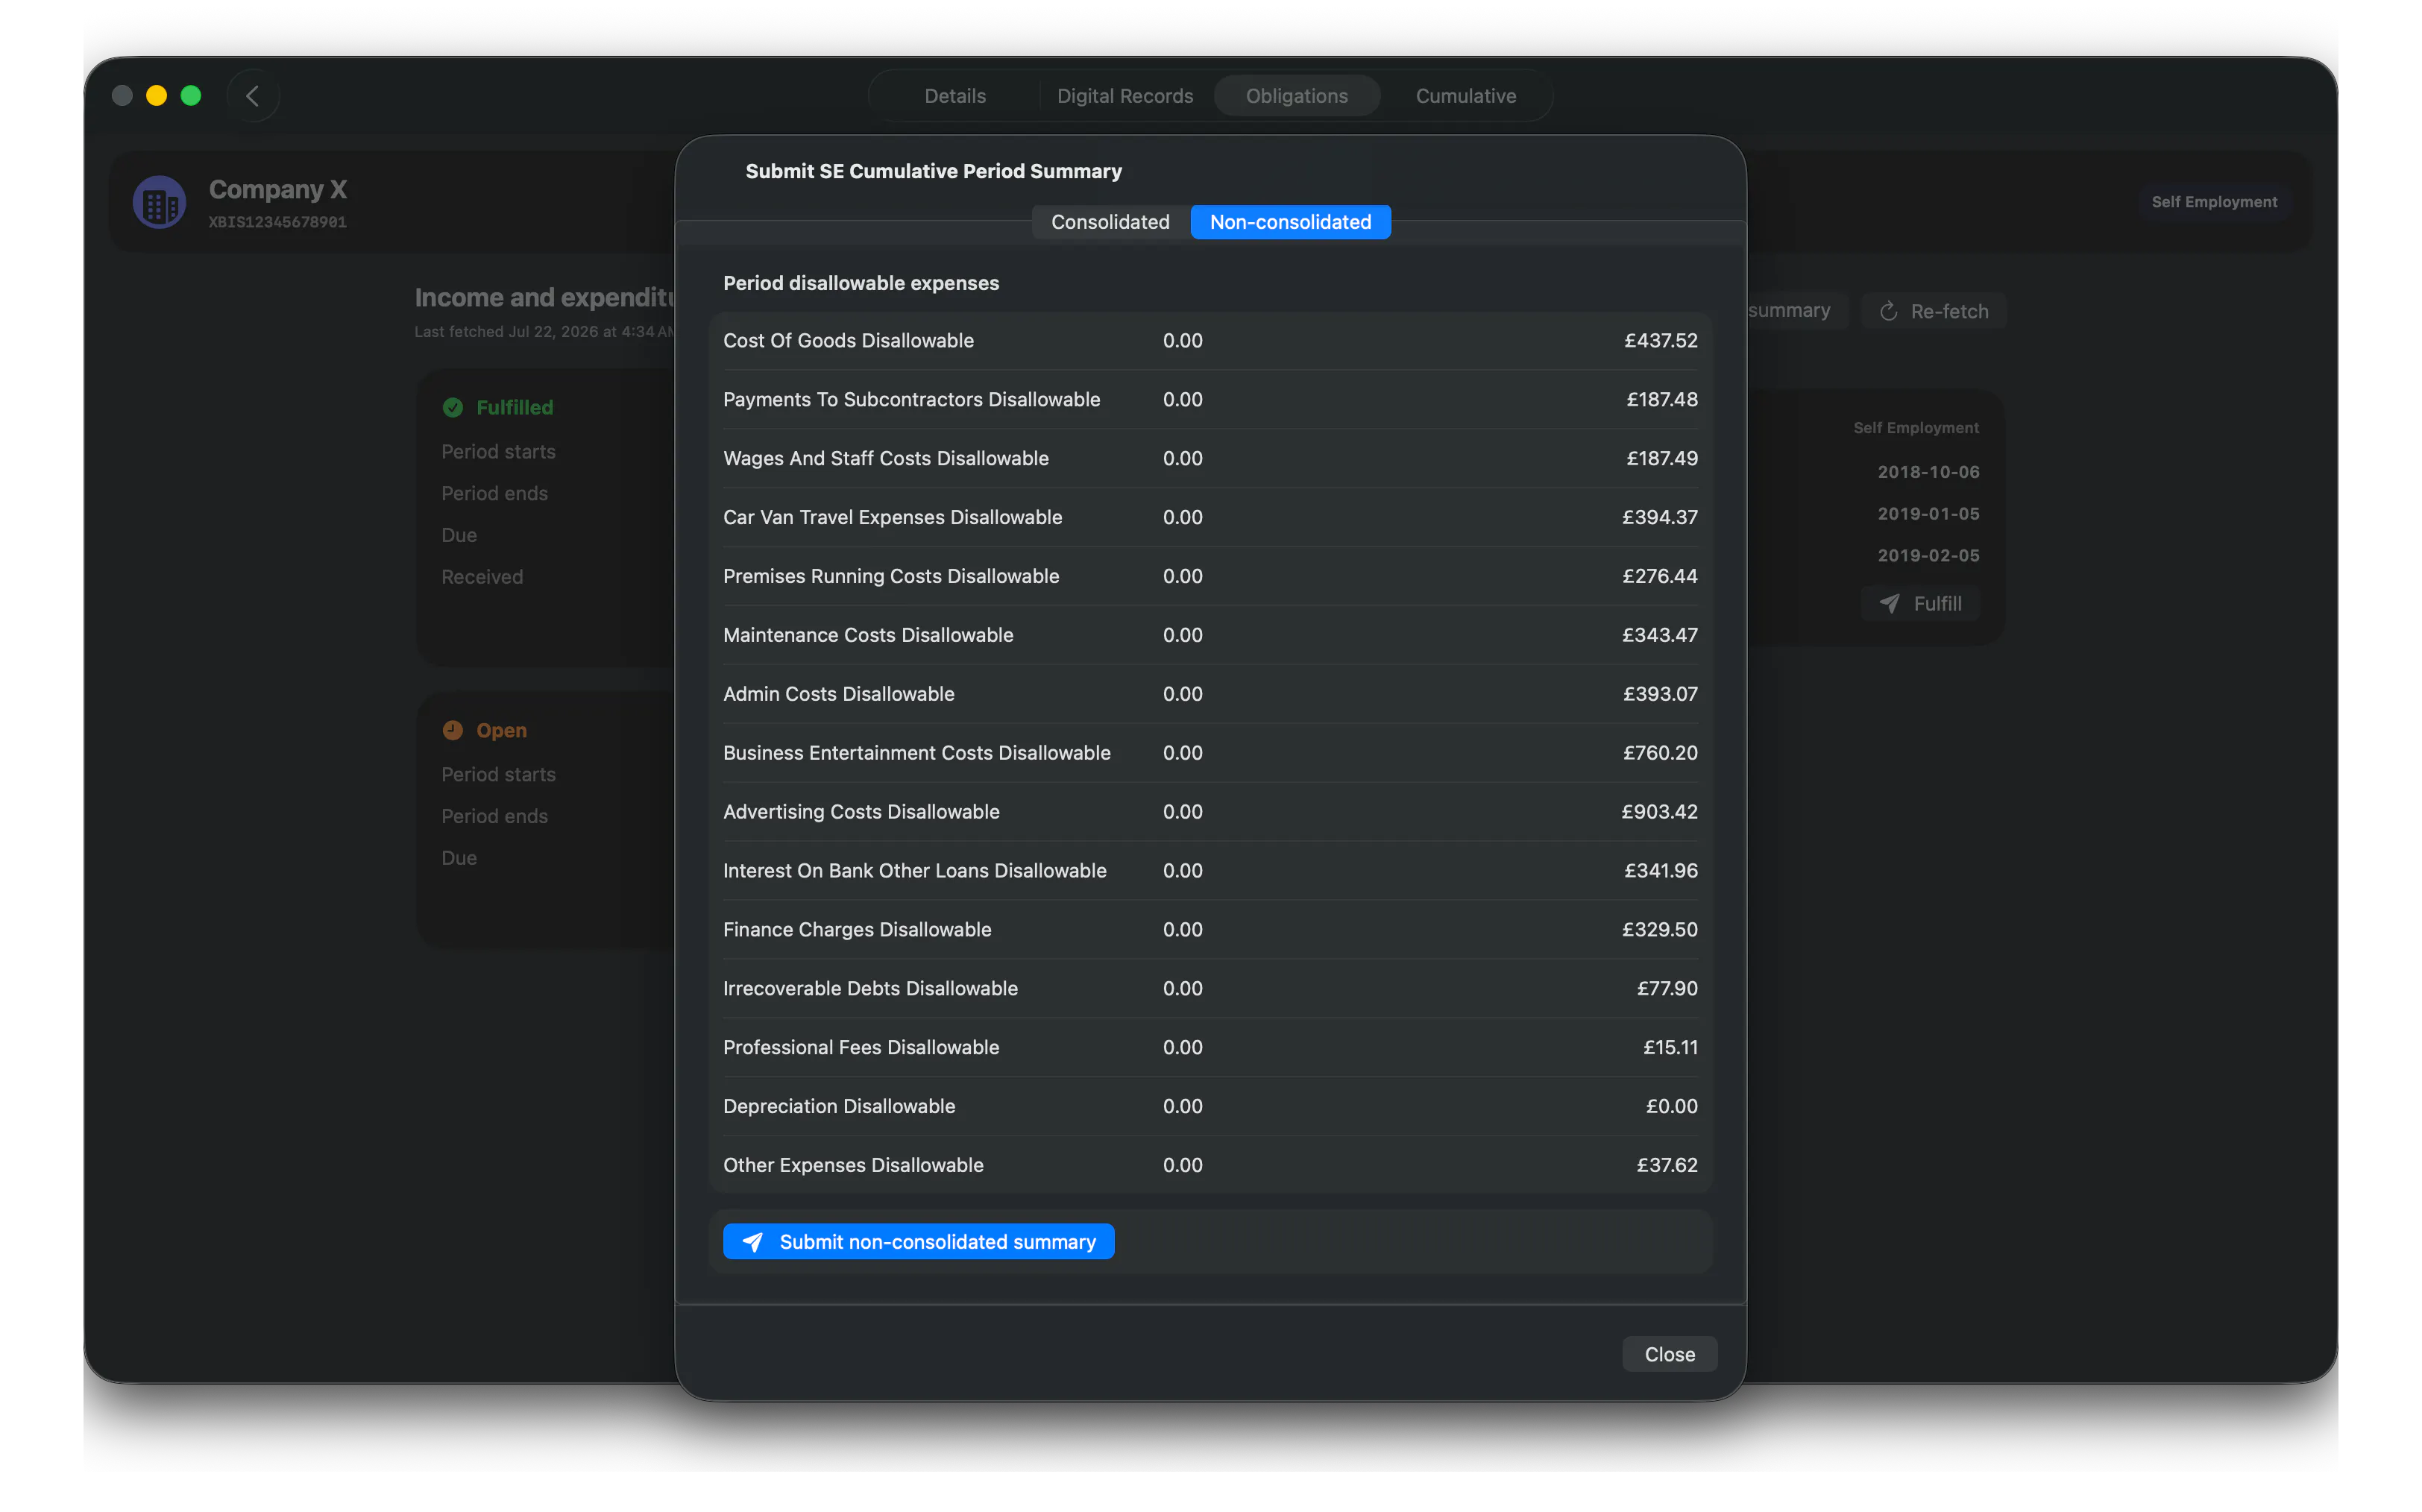Edit Other Expenses Disallowable field
The width and height of the screenshot is (2422, 1512).
(1182, 1166)
